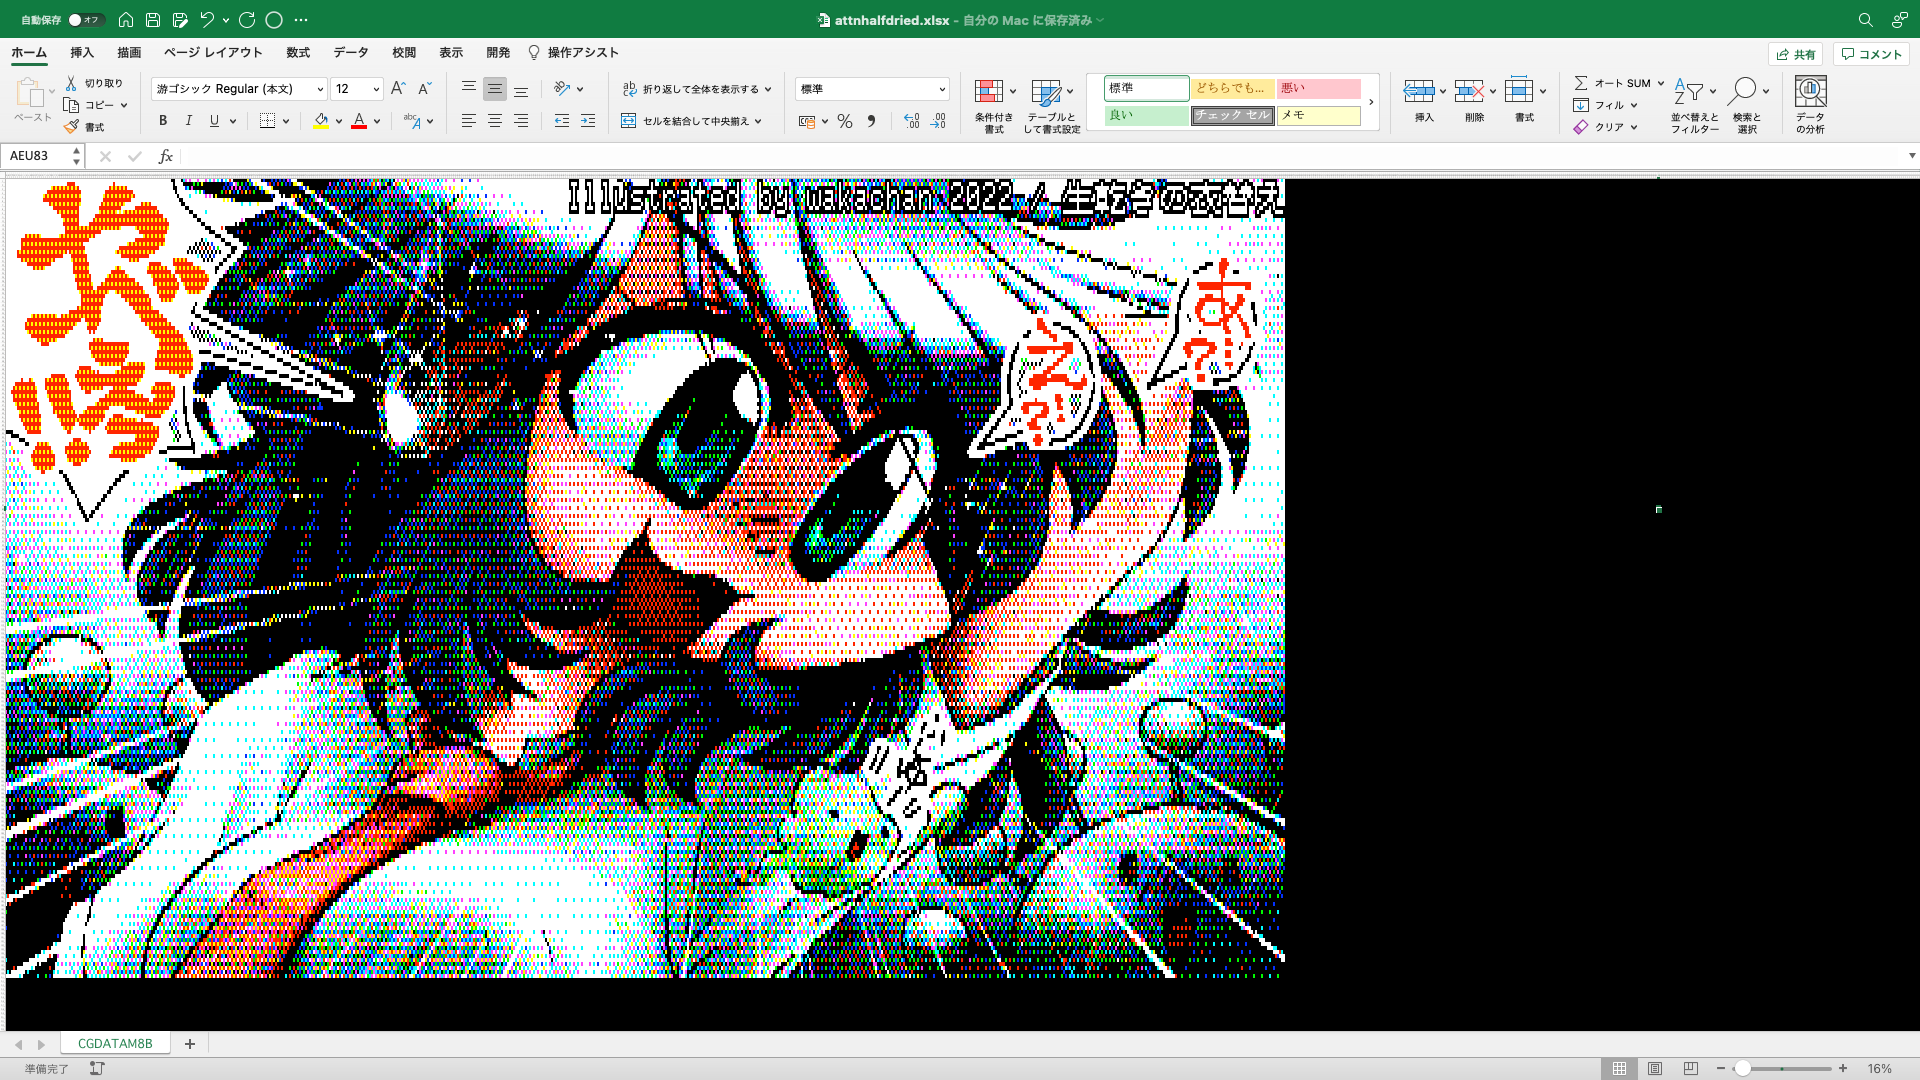Expand the cell styles gallery arrow
Viewport: 1920px width, 1080px height.
tap(1371, 102)
